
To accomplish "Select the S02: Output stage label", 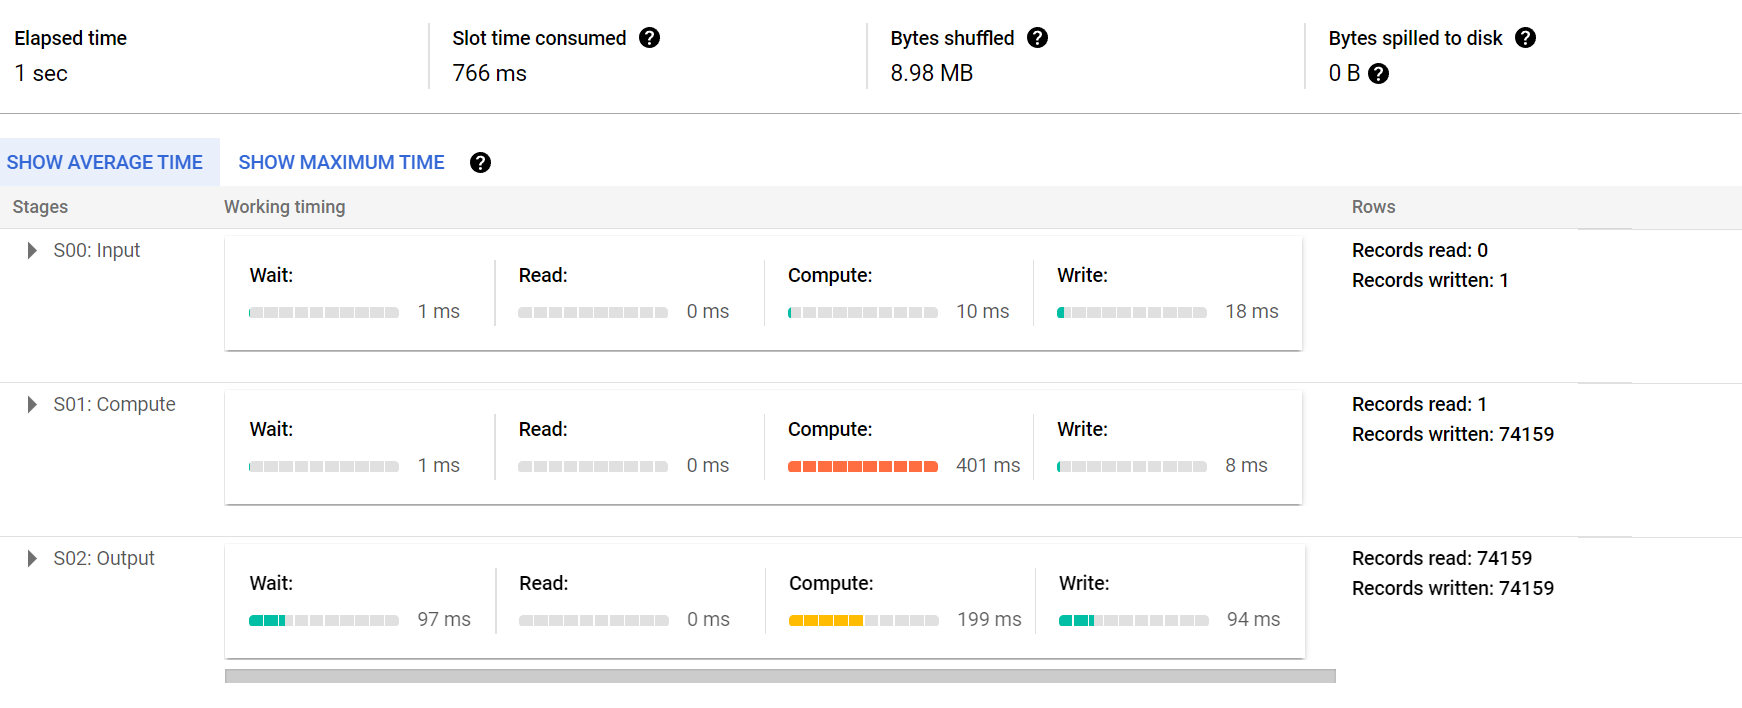I will coord(104,558).
